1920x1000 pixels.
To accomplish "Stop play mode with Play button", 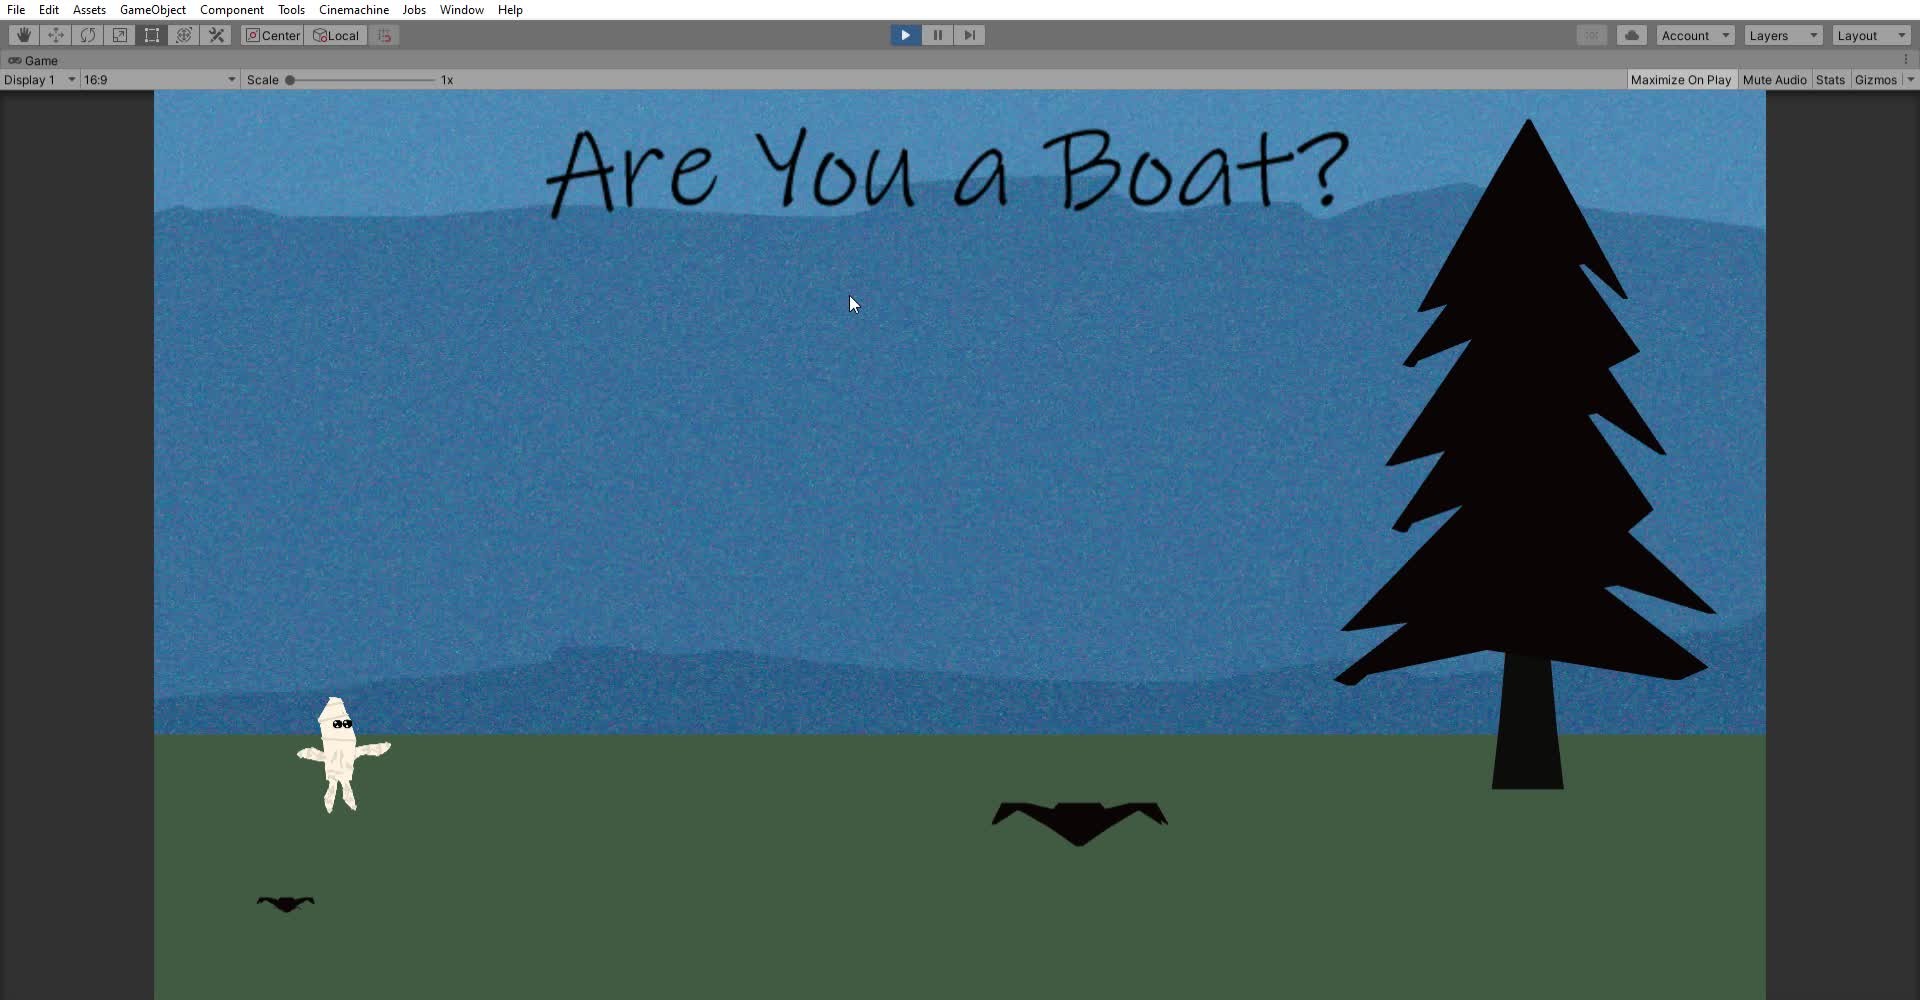I will [905, 35].
